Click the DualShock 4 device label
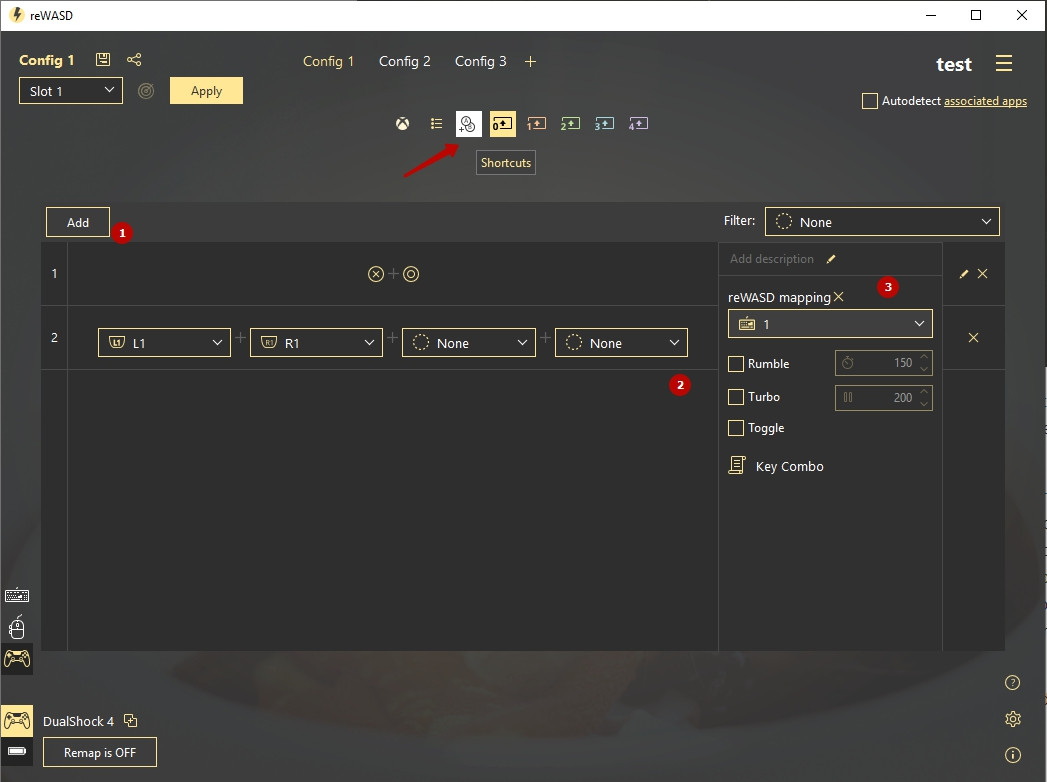Viewport: 1047px width, 782px height. (78, 721)
